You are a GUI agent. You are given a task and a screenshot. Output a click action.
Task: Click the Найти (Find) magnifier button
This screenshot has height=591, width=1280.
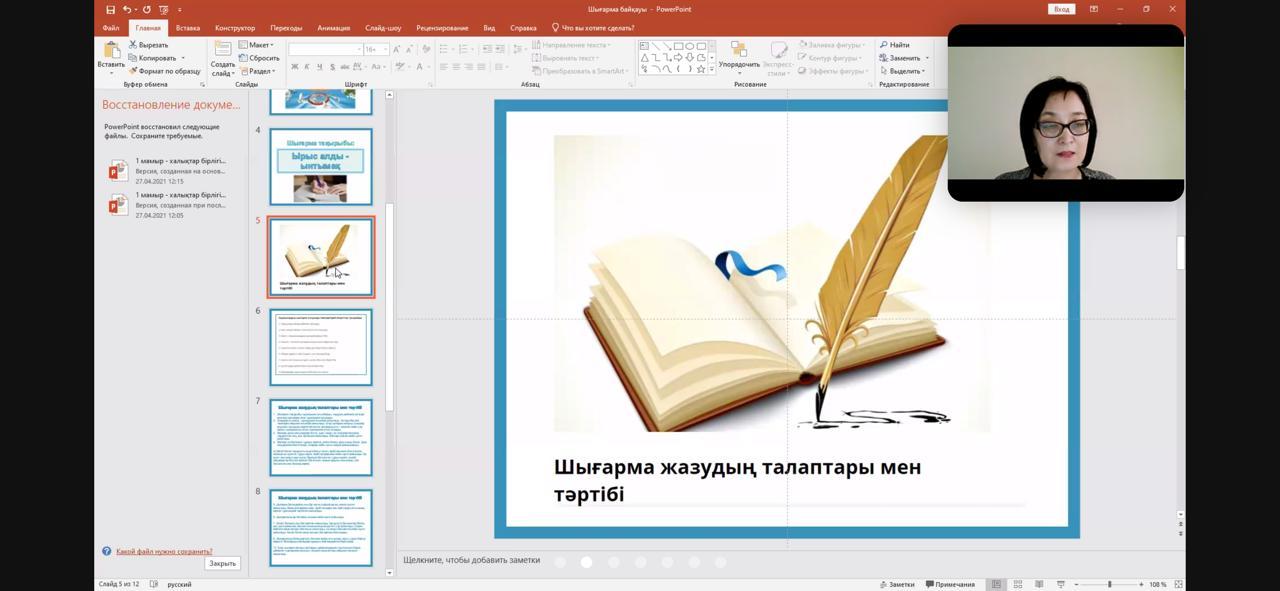pyautogui.click(x=895, y=45)
